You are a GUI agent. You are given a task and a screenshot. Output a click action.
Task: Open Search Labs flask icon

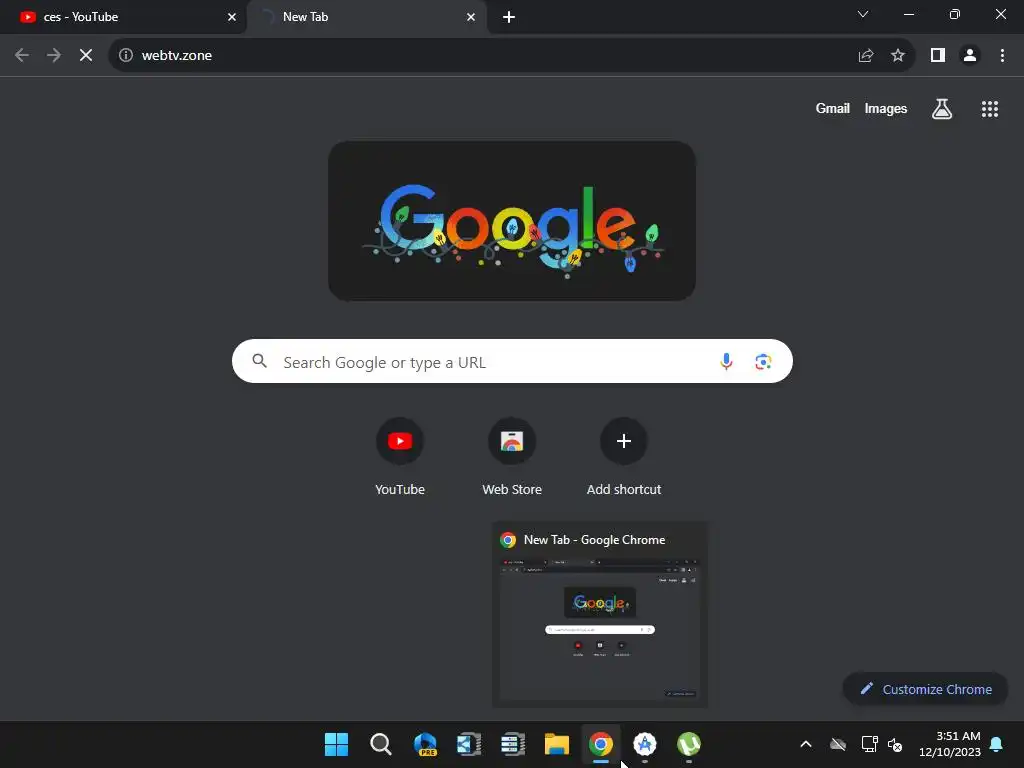[942, 109]
